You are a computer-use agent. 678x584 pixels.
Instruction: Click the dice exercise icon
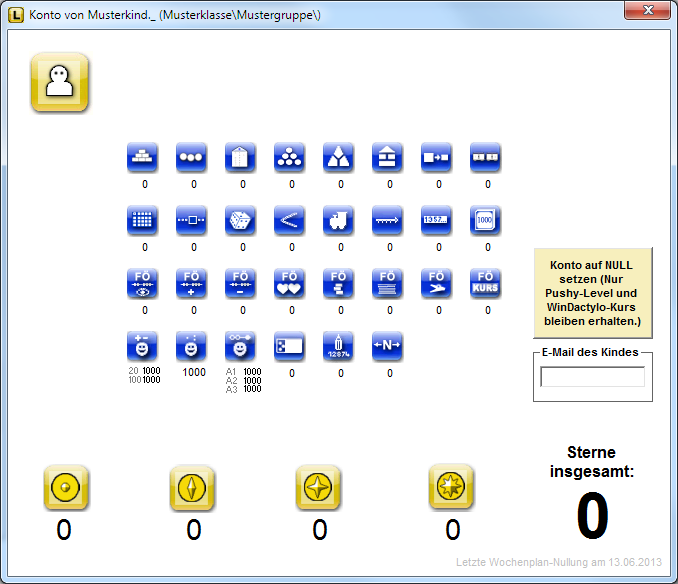pos(241,221)
